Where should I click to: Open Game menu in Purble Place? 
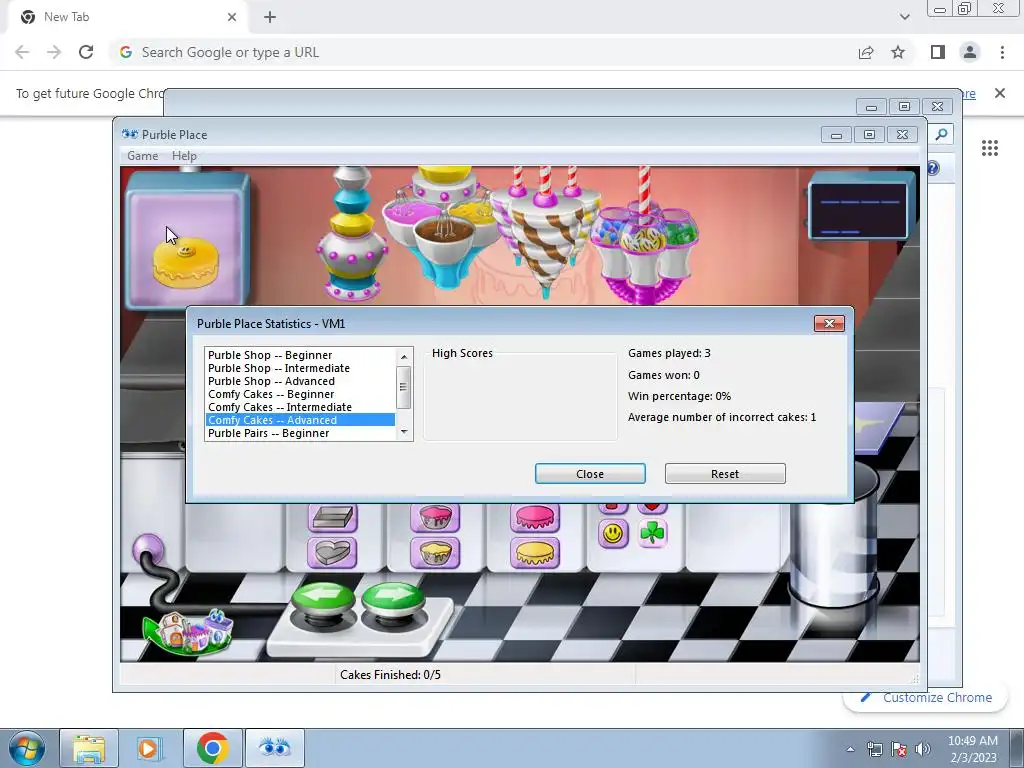click(142, 156)
